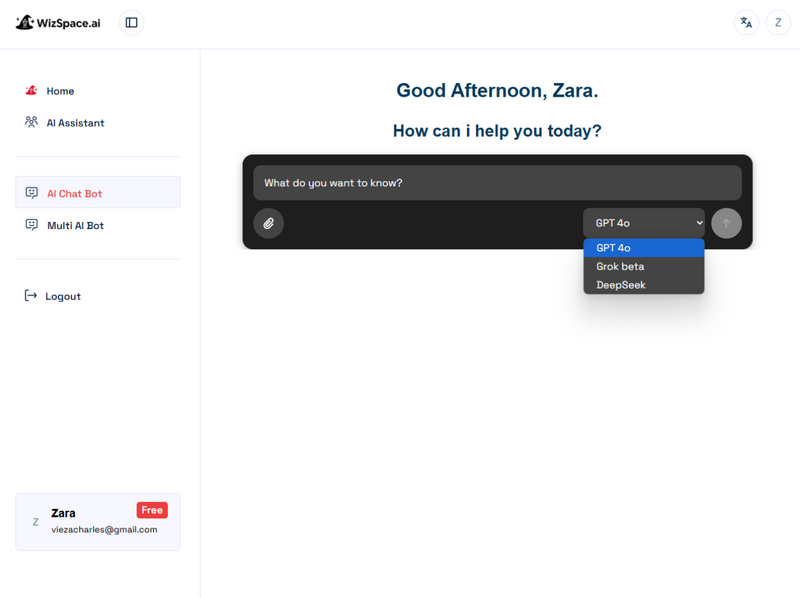Click the paperclip attach file icon

(x=268, y=223)
